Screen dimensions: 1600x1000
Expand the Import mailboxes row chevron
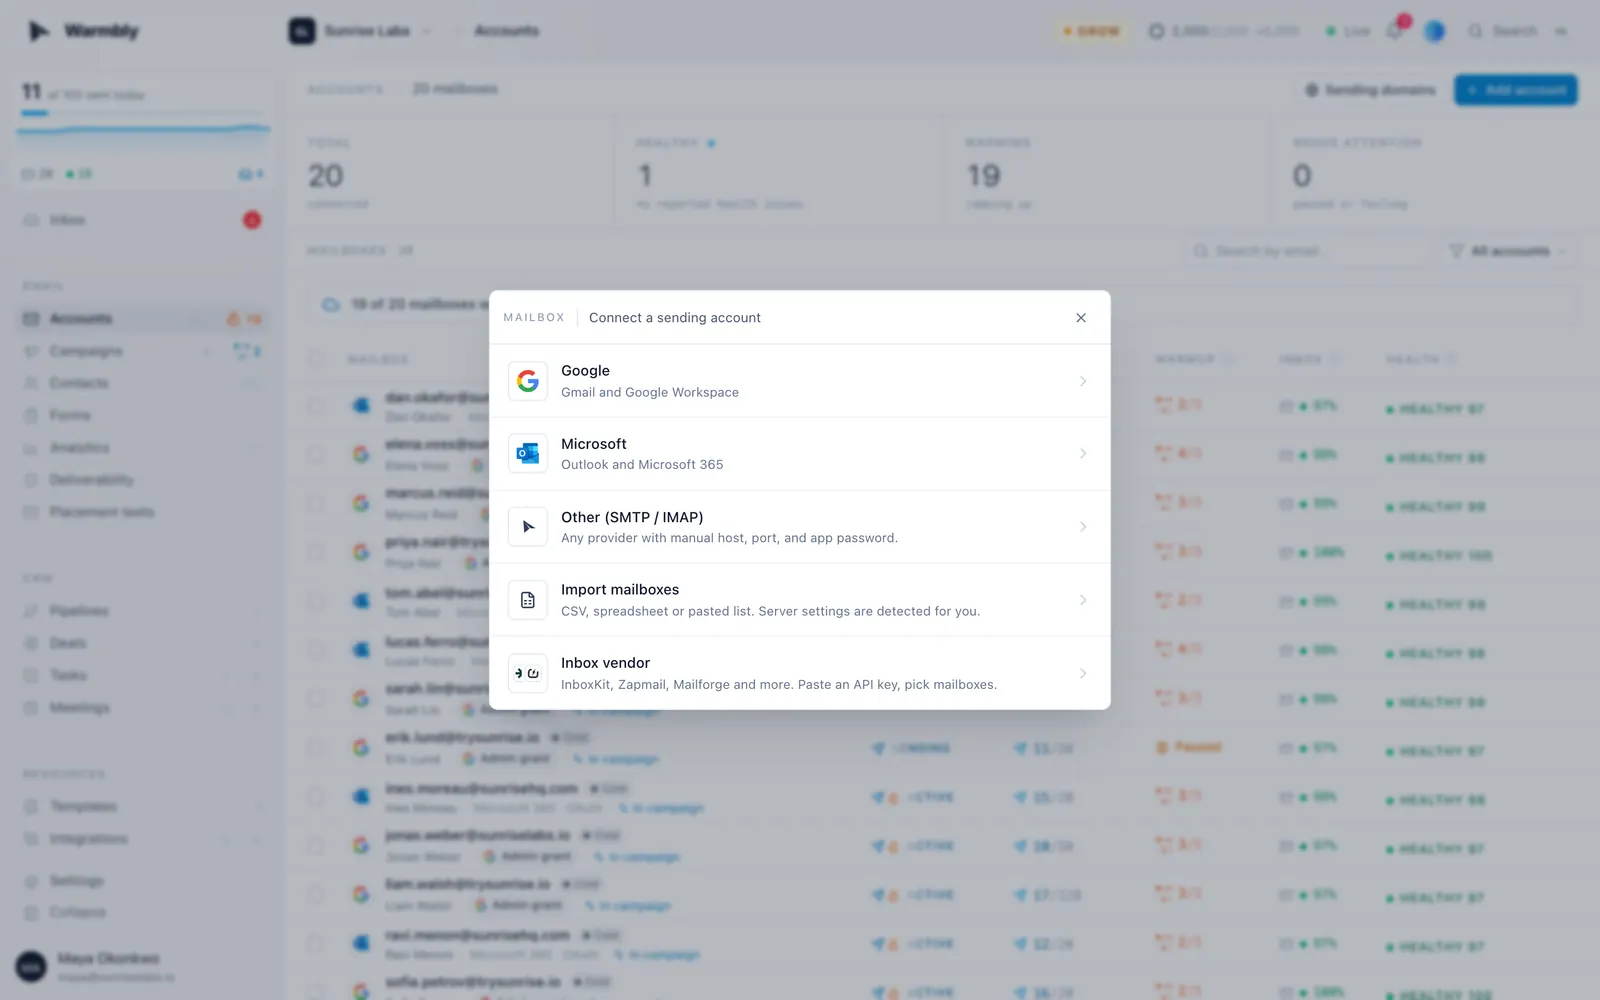pos(1083,600)
